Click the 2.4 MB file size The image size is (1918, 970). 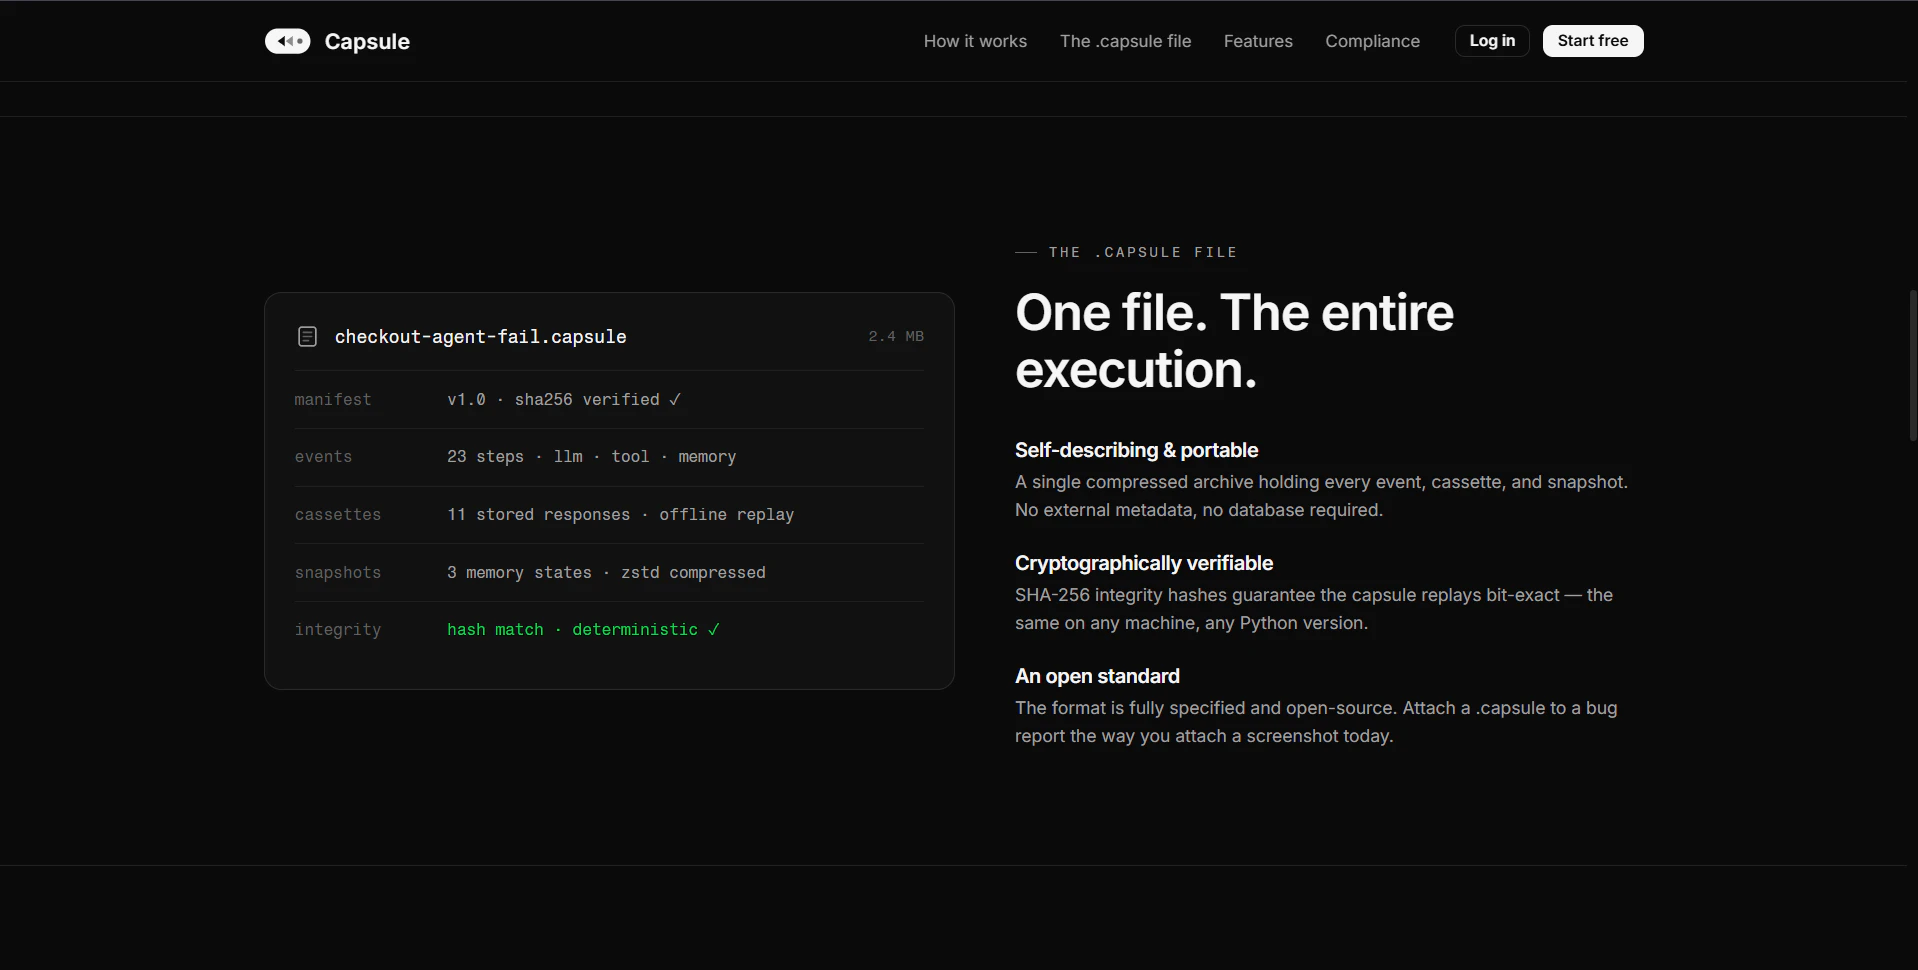[896, 337]
